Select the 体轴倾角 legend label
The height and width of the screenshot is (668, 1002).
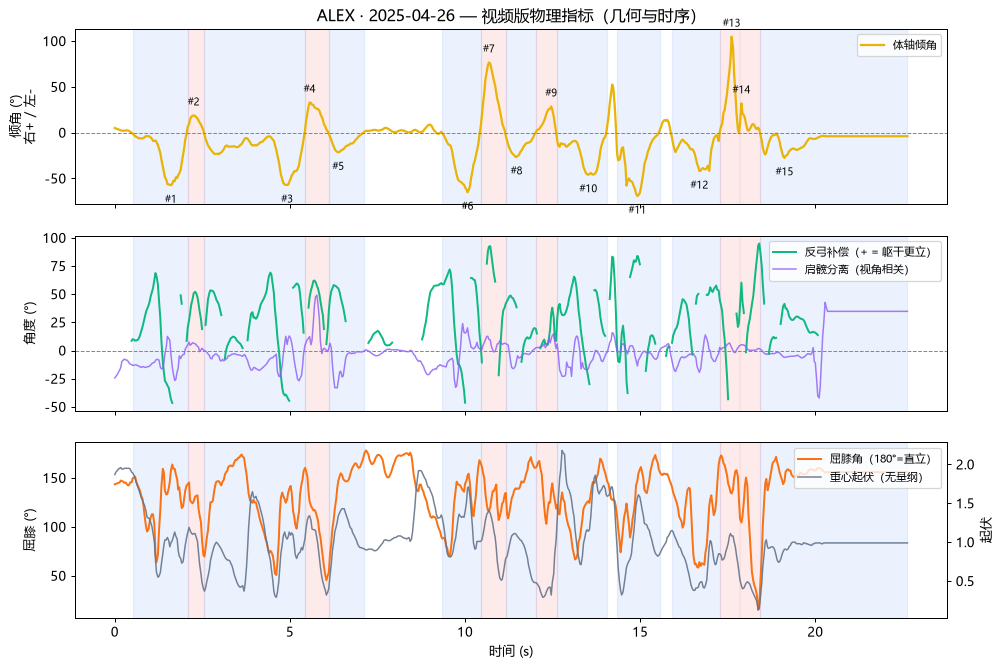914,45
